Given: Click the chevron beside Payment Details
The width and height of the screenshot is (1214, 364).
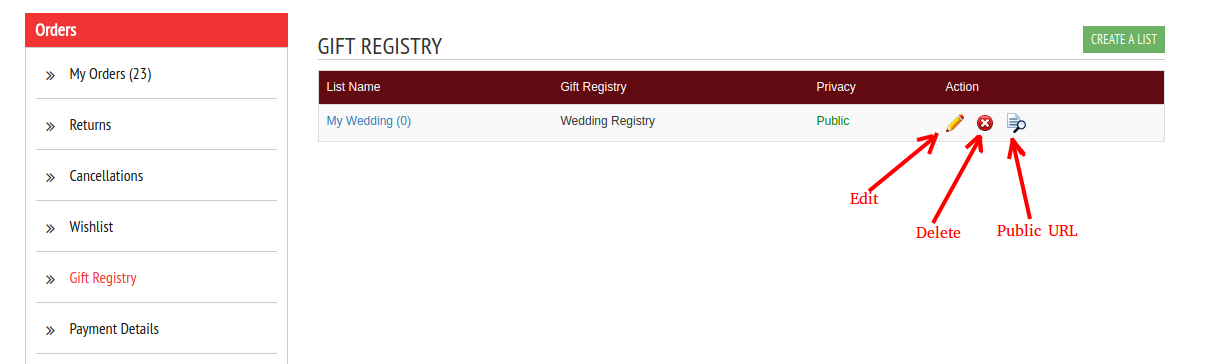Looking at the screenshot, I should [50, 330].
